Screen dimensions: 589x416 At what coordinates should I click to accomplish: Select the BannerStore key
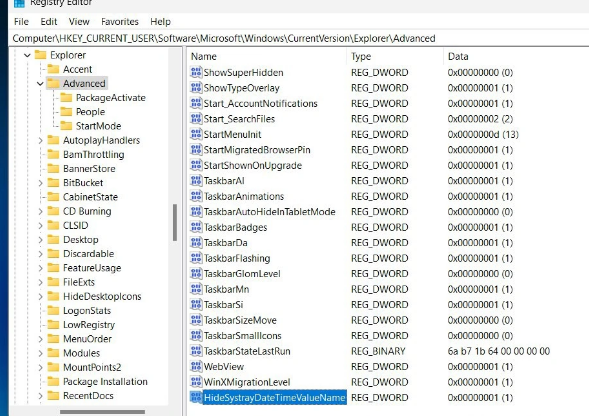coord(89,169)
